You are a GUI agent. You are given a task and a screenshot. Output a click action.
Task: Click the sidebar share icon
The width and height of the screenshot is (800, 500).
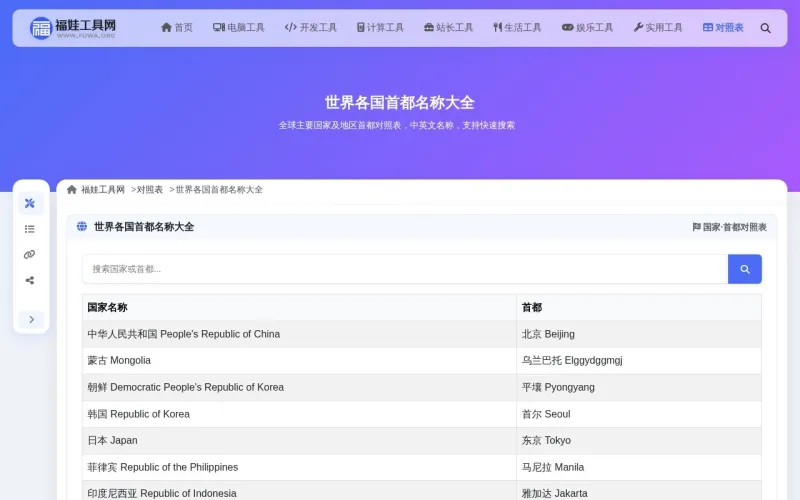[30, 280]
